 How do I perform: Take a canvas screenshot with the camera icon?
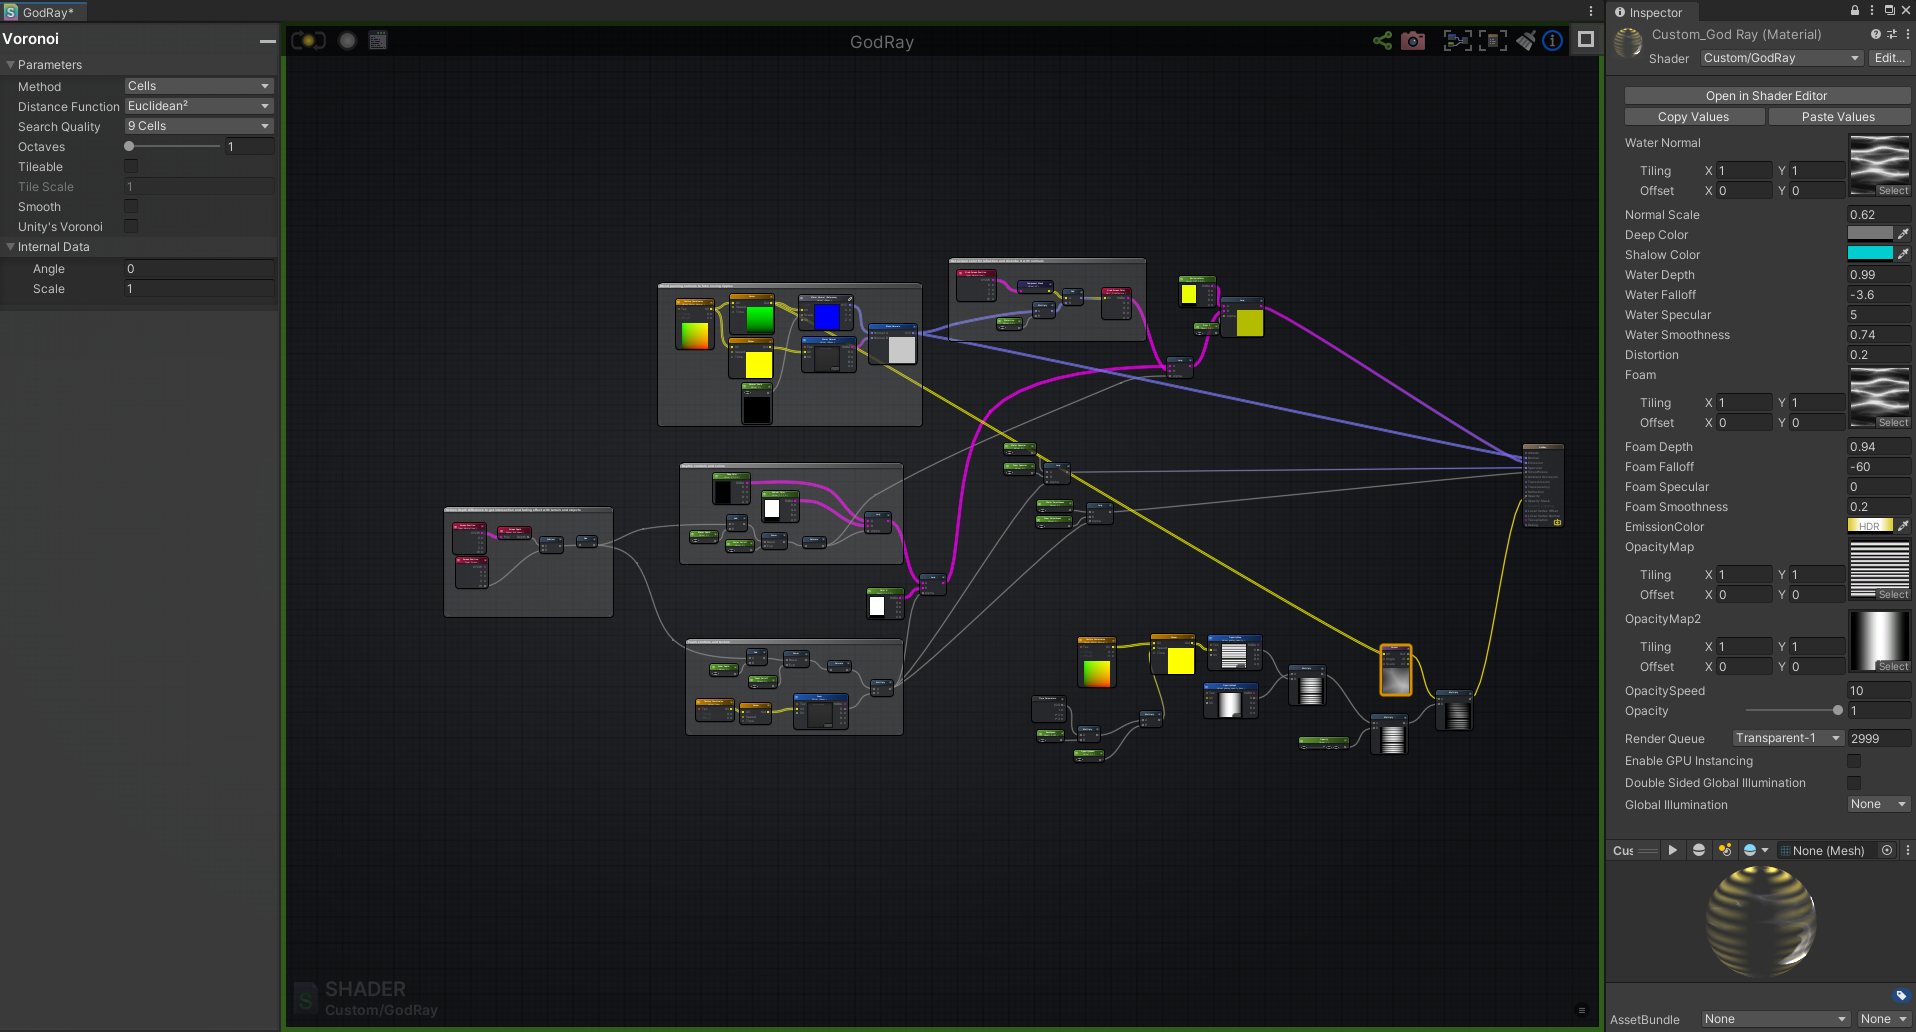coord(1413,41)
